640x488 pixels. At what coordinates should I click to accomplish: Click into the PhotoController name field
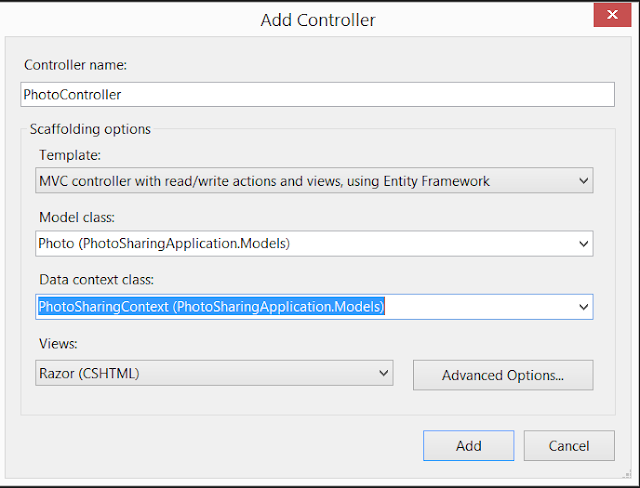pos(318,95)
